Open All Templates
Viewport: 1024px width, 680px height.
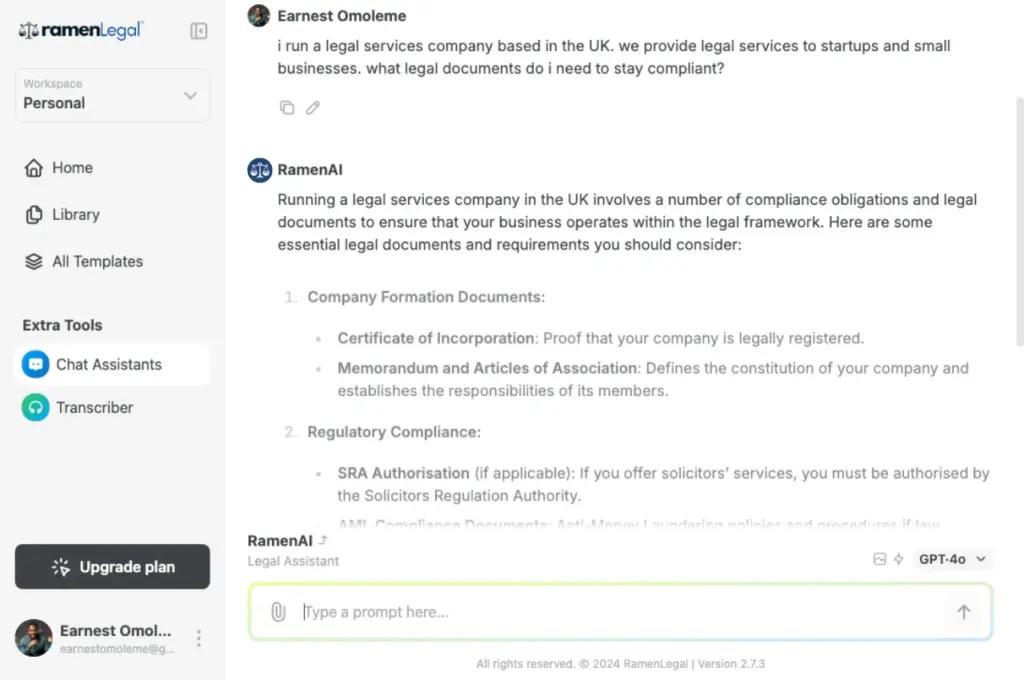95,261
